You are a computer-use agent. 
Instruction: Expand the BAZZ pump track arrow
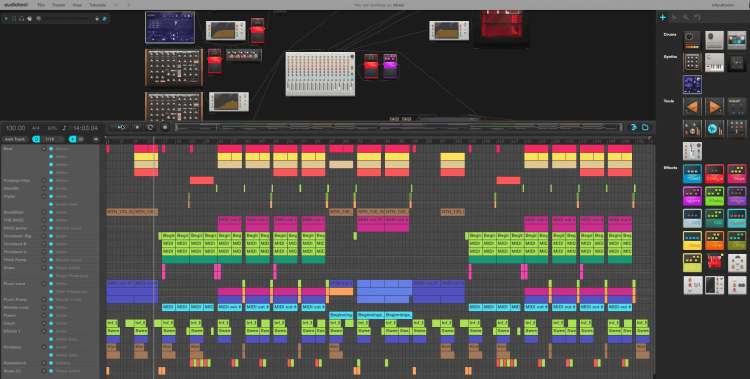coord(44,228)
